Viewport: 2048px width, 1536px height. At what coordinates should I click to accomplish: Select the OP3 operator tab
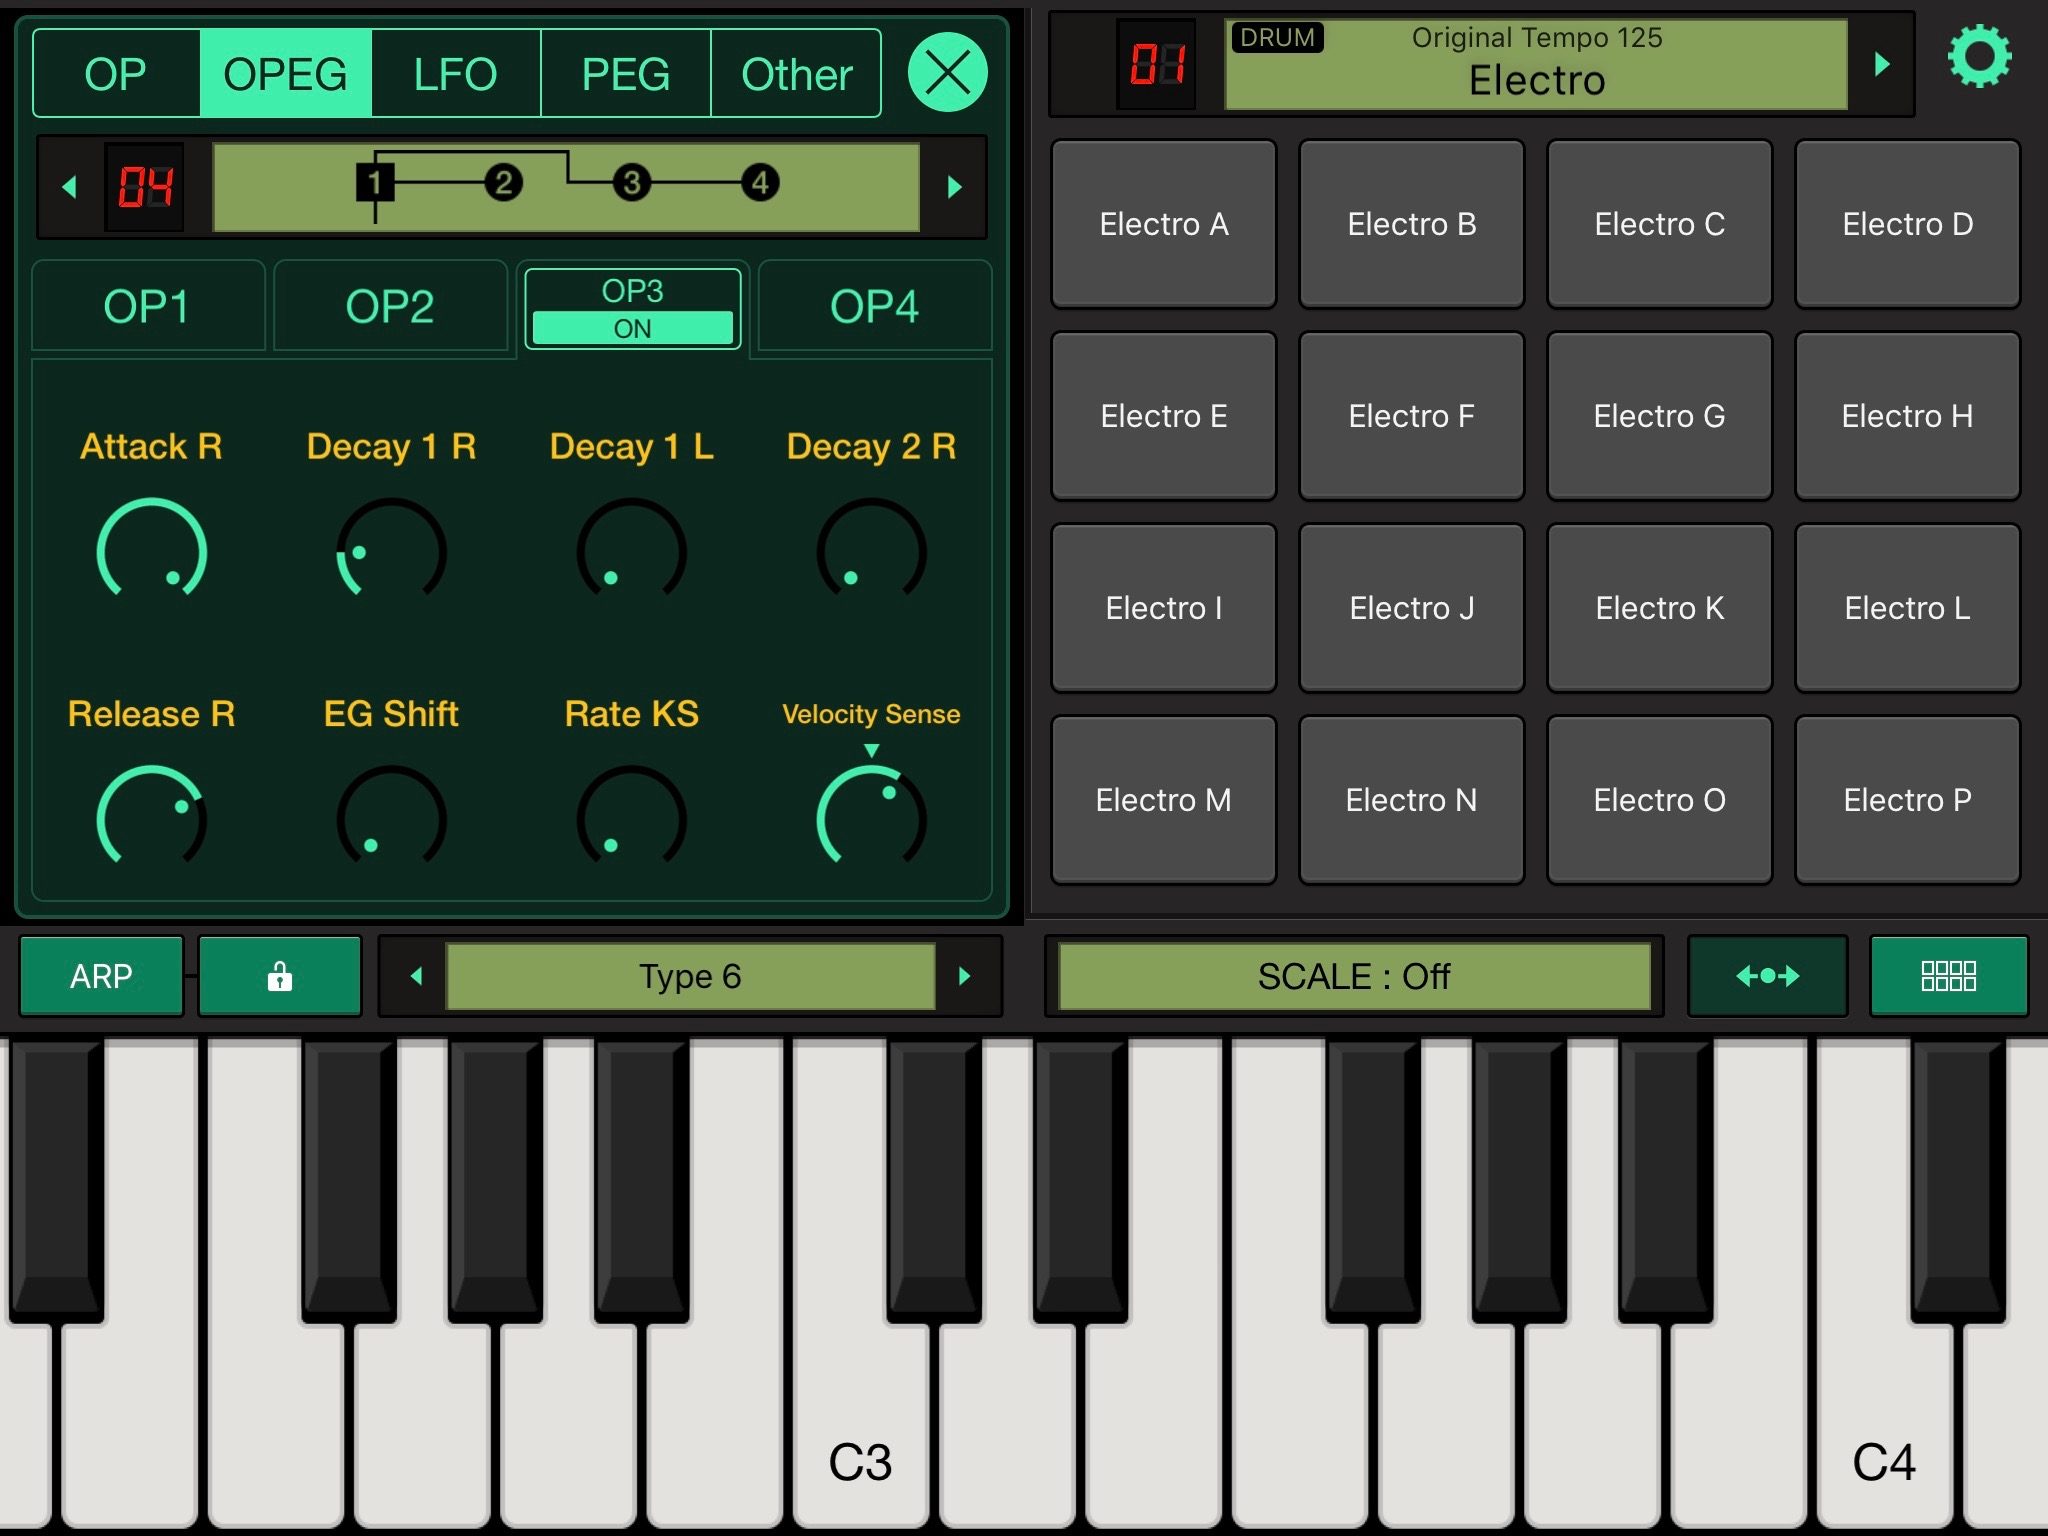coord(632,293)
